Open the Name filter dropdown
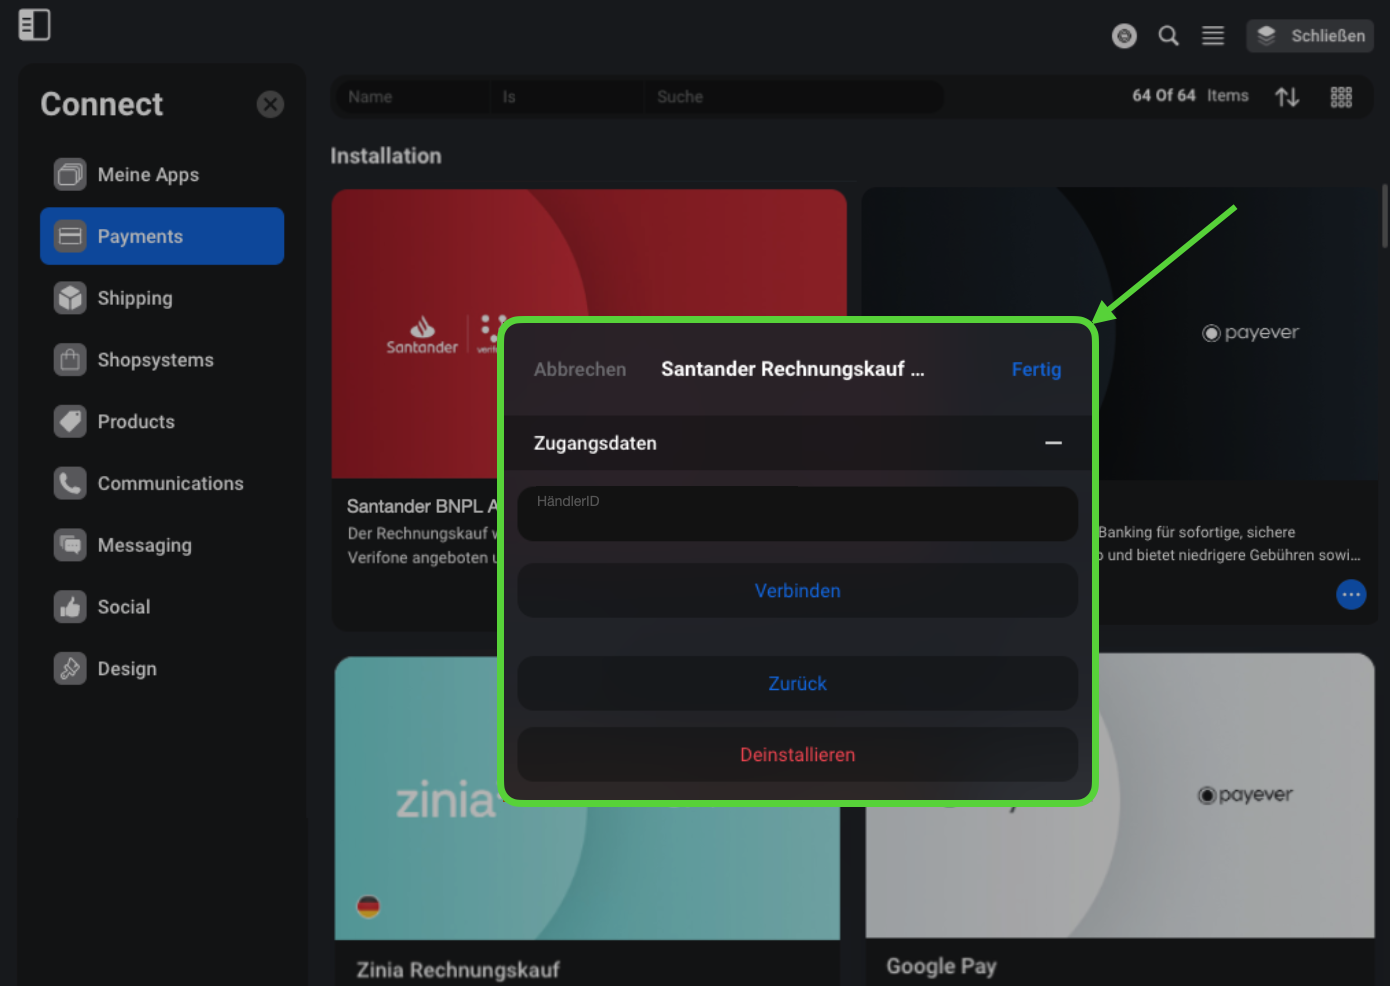1390x986 pixels. (x=411, y=97)
